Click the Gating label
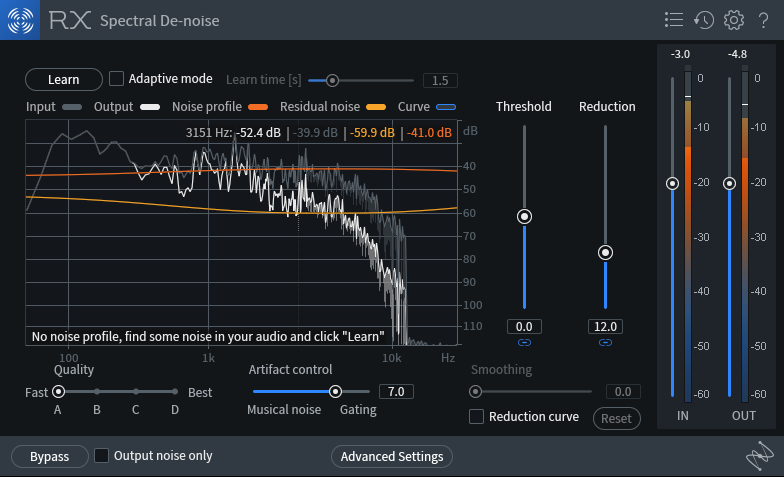Viewport: 784px width, 477px height. pos(358,410)
